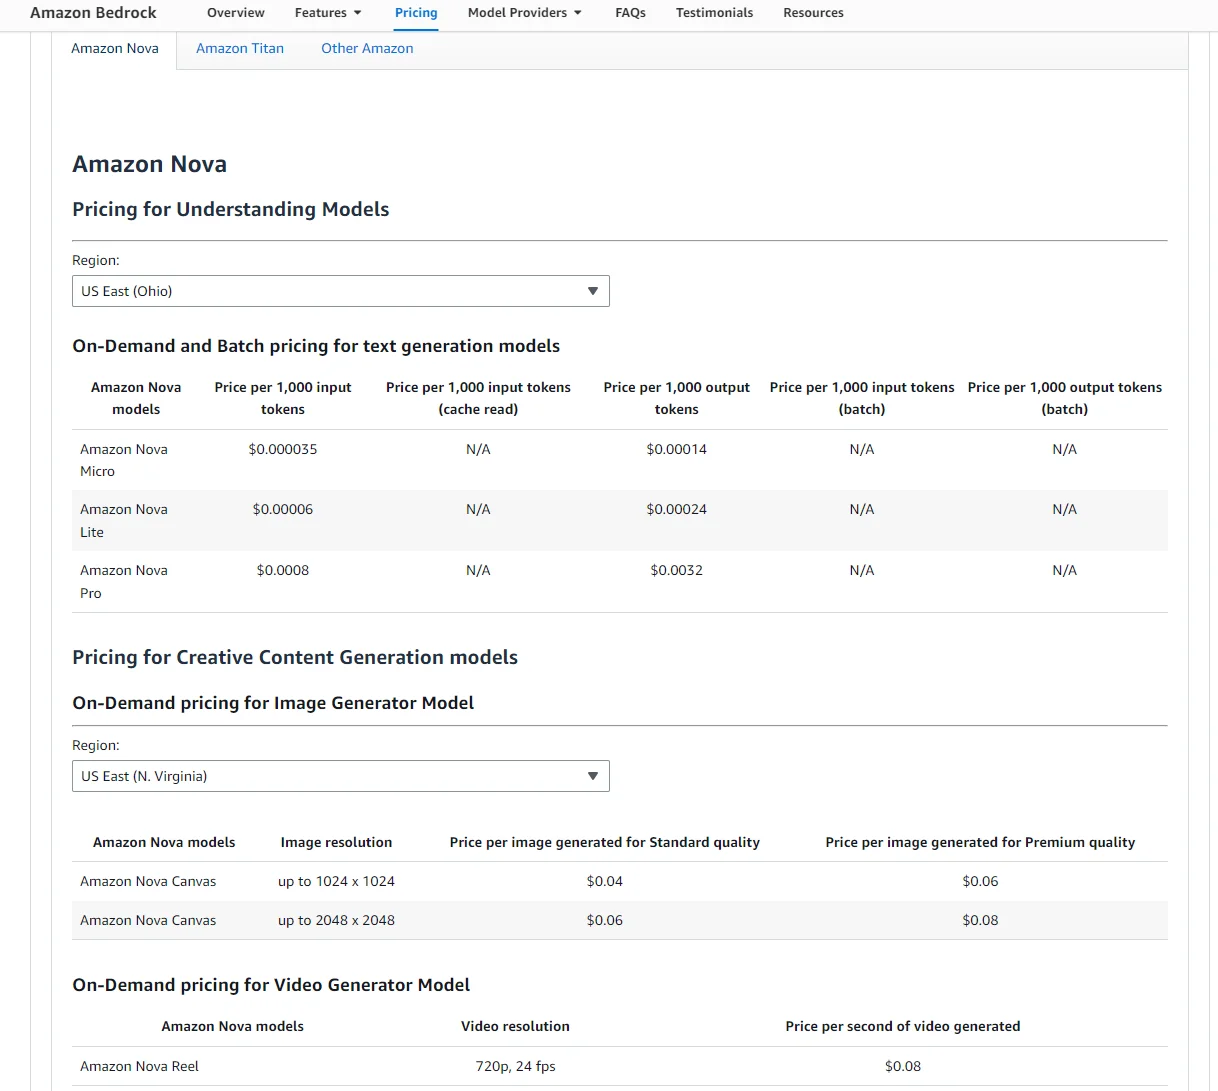Click the Video resolution column header
The width and height of the screenshot is (1218, 1091).
coord(515,1026)
